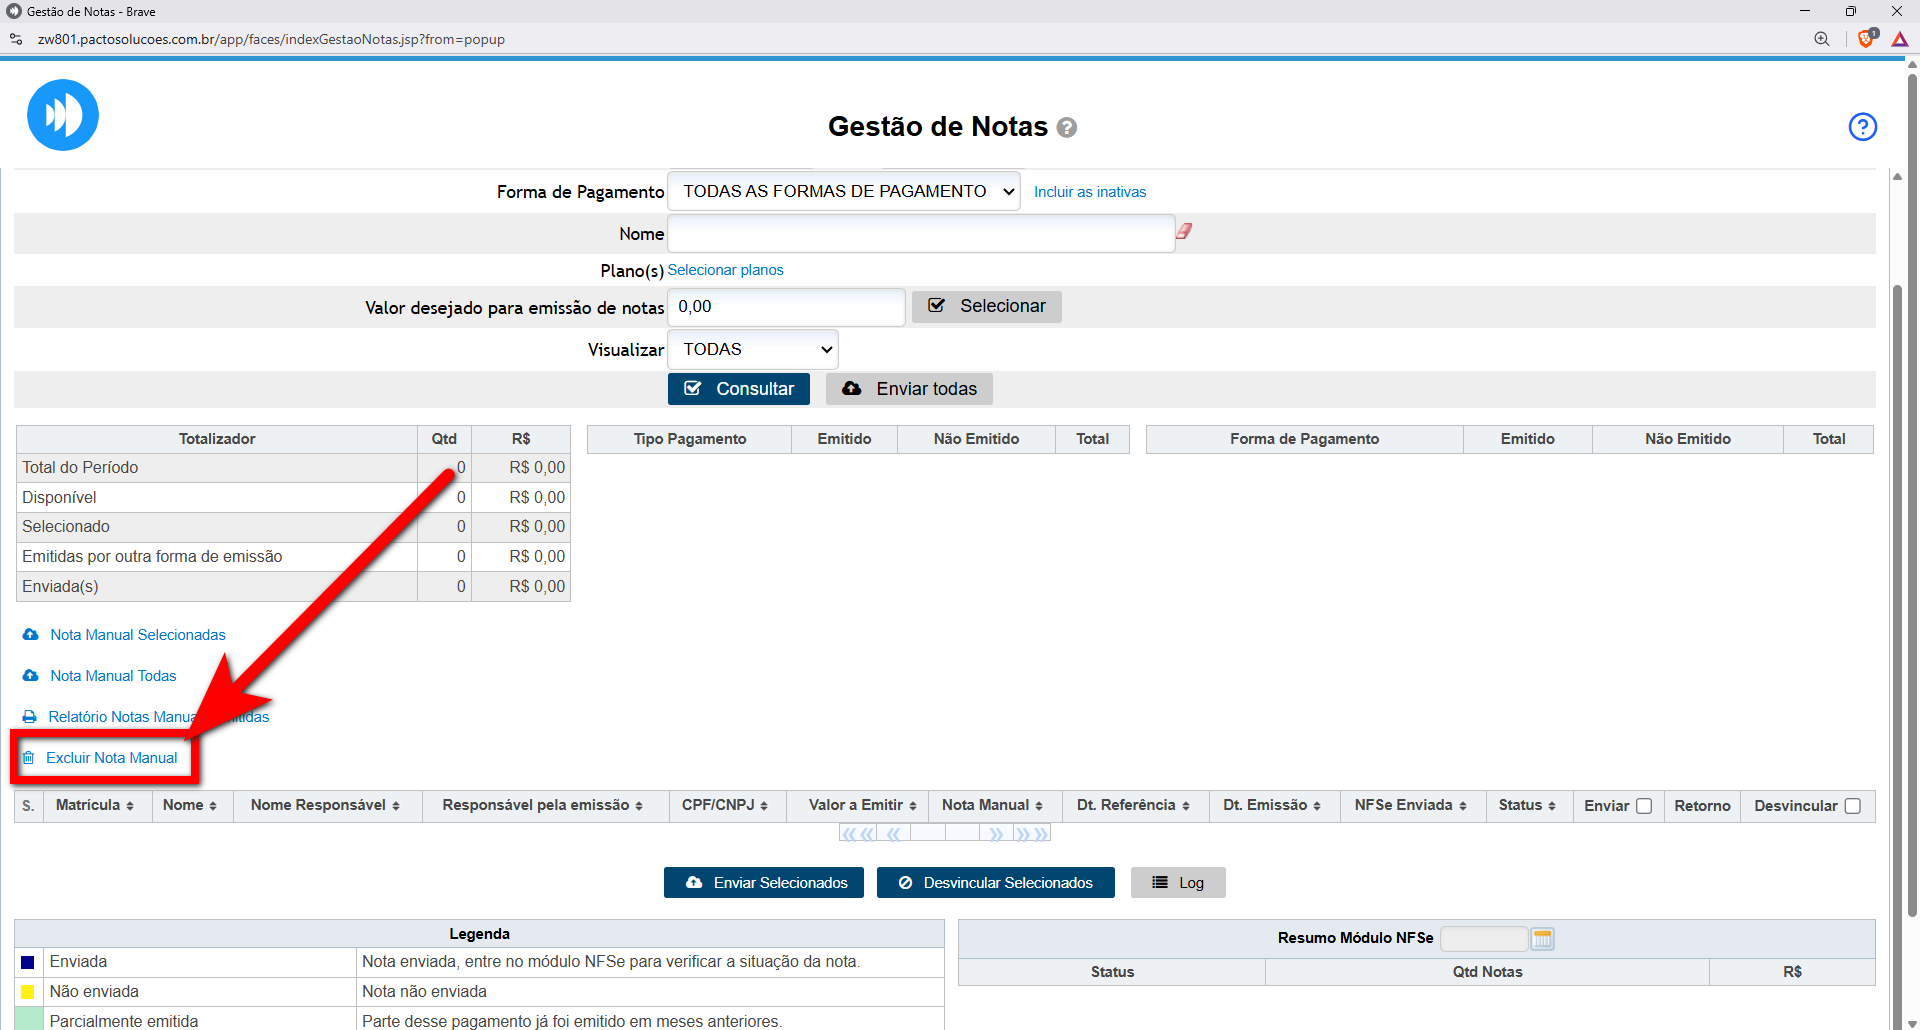Sort table by Status column header
The width and height of the screenshot is (1920, 1030).
(x=1526, y=805)
